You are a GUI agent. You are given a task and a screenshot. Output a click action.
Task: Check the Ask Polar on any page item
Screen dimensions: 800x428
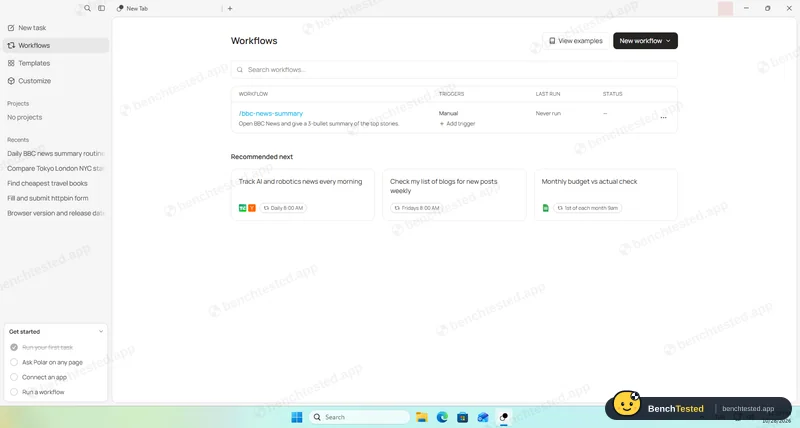click(14, 362)
